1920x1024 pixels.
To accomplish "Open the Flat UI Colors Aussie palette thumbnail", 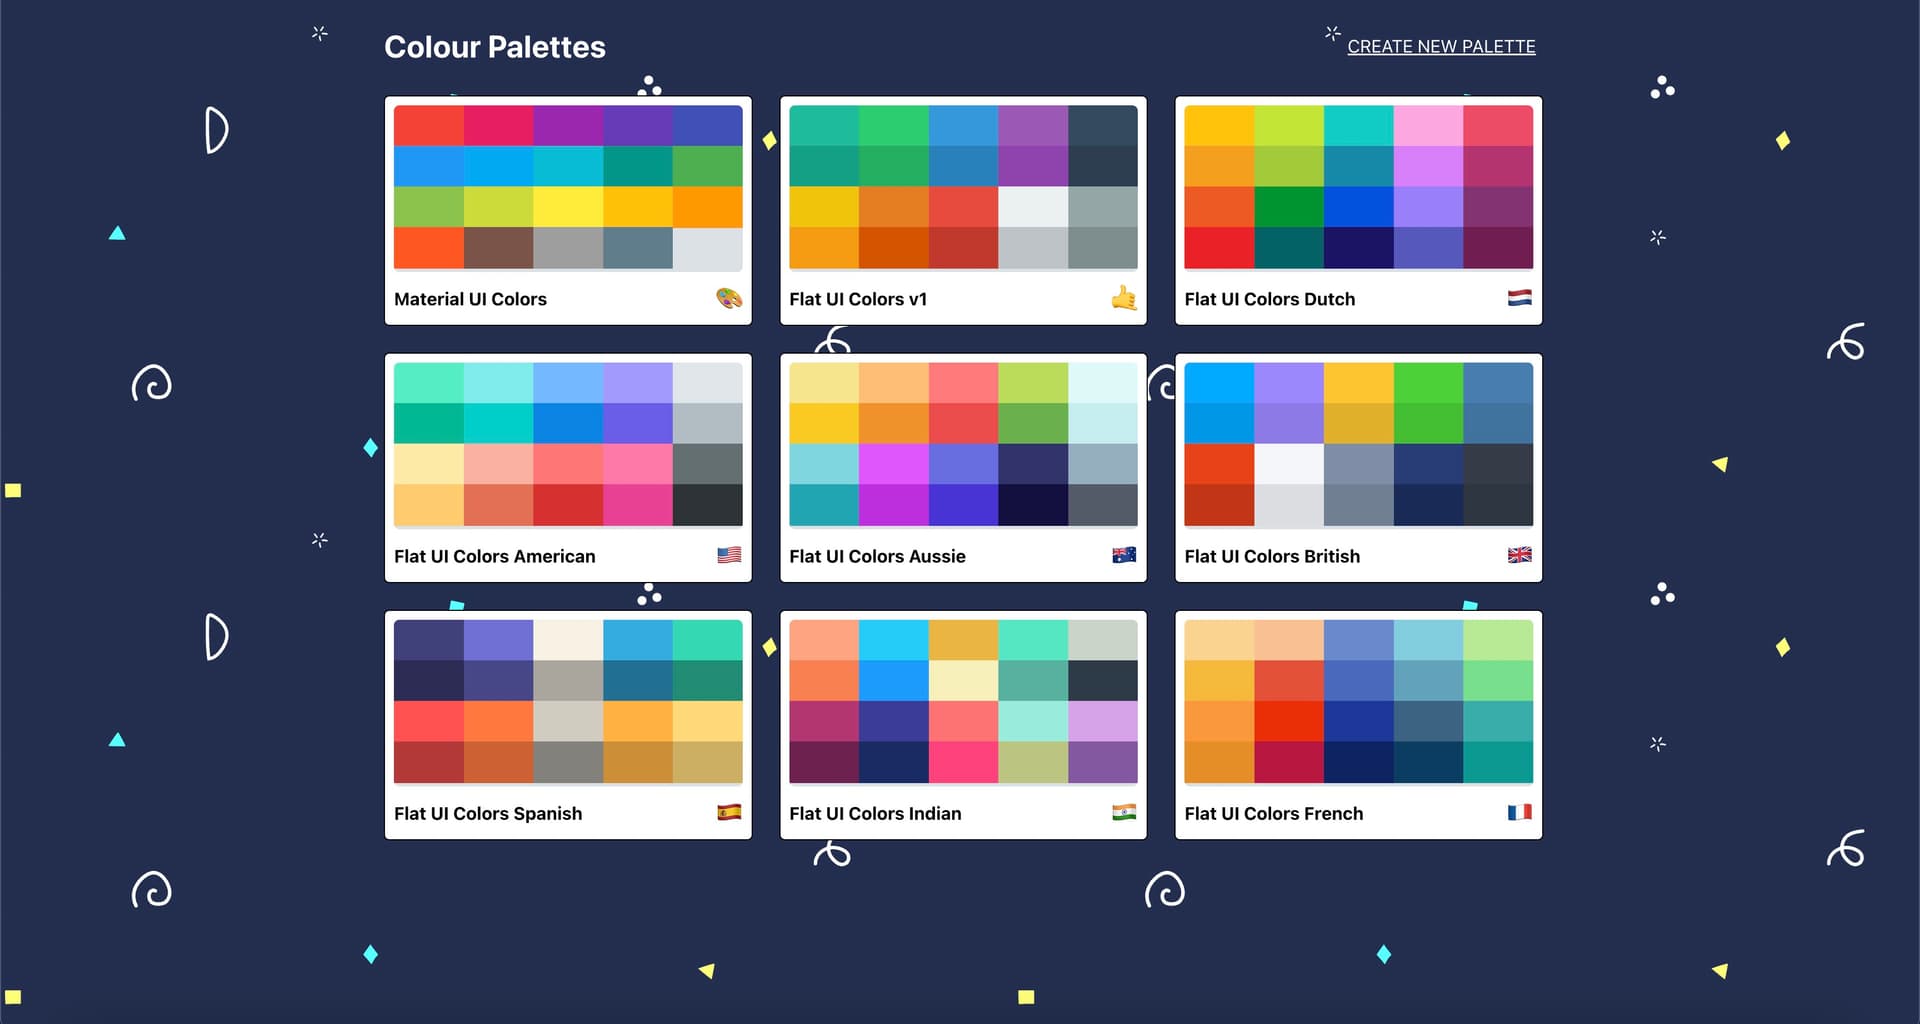I will point(963,444).
